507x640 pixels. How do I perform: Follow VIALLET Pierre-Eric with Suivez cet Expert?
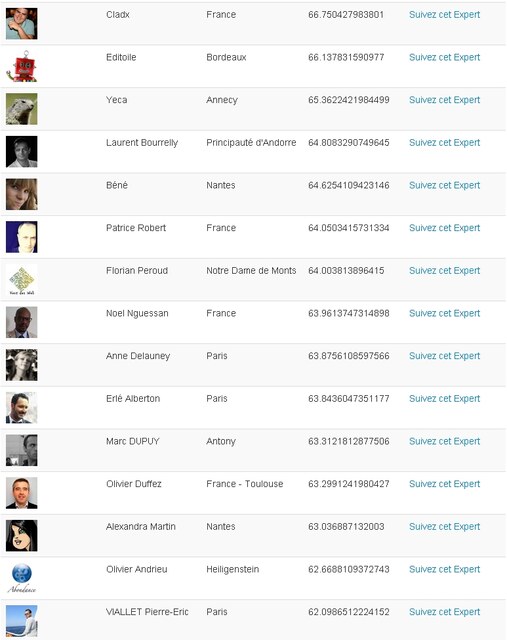[x=445, y=612]
